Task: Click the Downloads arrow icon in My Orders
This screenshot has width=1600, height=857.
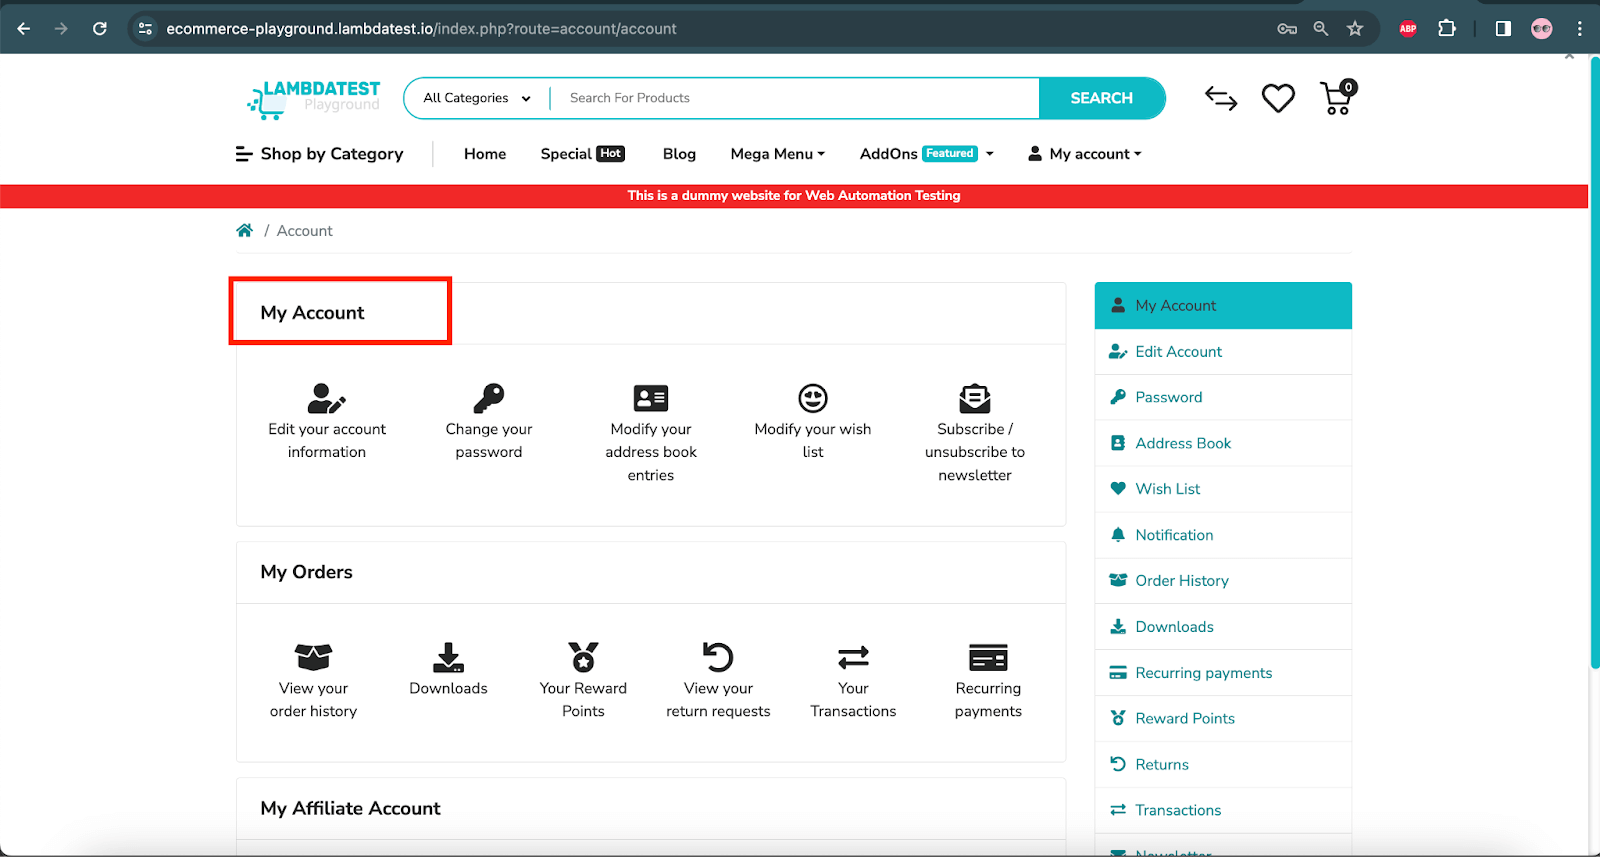Action: click(x=448, y=657)
